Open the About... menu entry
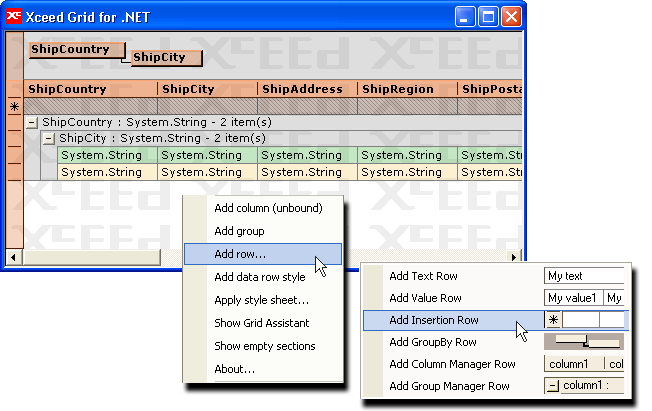Screen dimensions: 652x411 (x=263, y=369)
